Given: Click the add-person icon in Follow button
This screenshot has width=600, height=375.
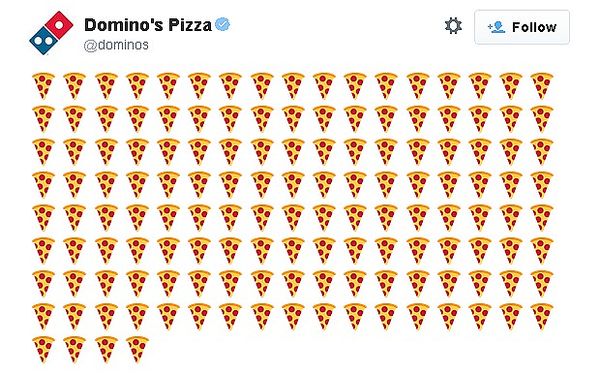Looking at the screenshot, I should 496,27.
